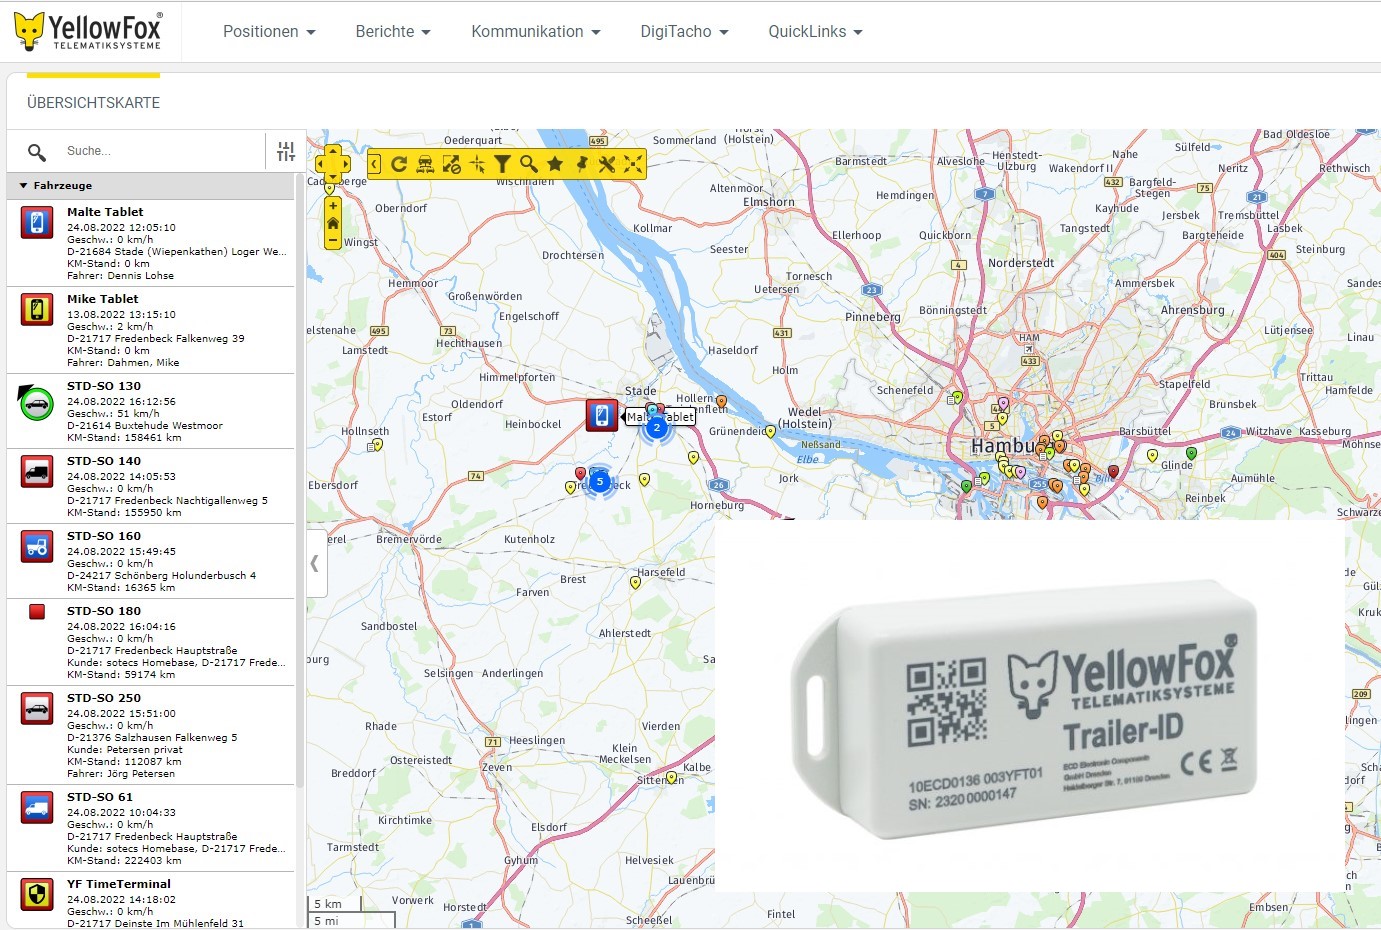The height and width of the screenshot is (930, 1381).
Task: Reset map to home view
Action: [333, 223]
